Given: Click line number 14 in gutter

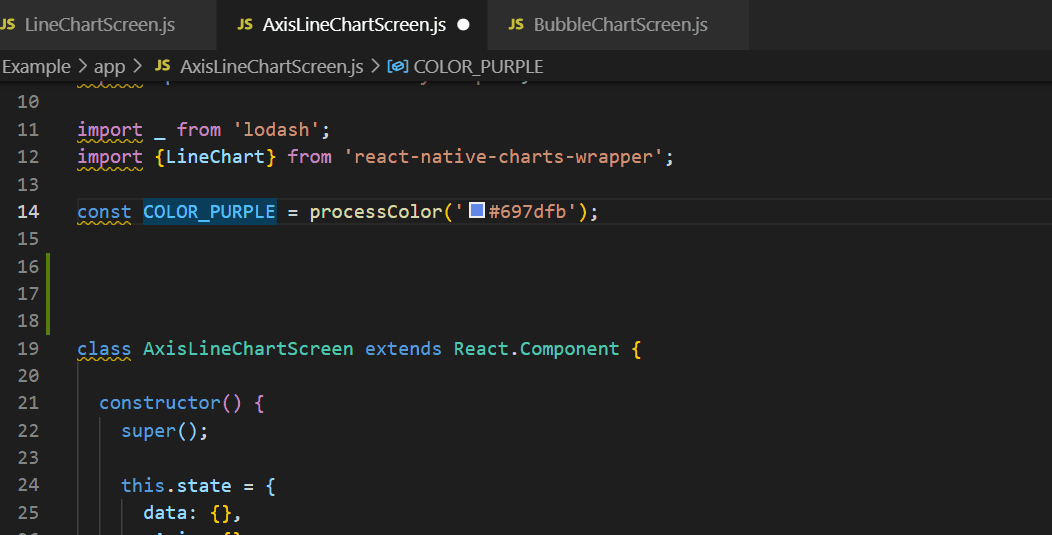Looking at the screenshot, I should pyautogui.click(x=28, y=211).
